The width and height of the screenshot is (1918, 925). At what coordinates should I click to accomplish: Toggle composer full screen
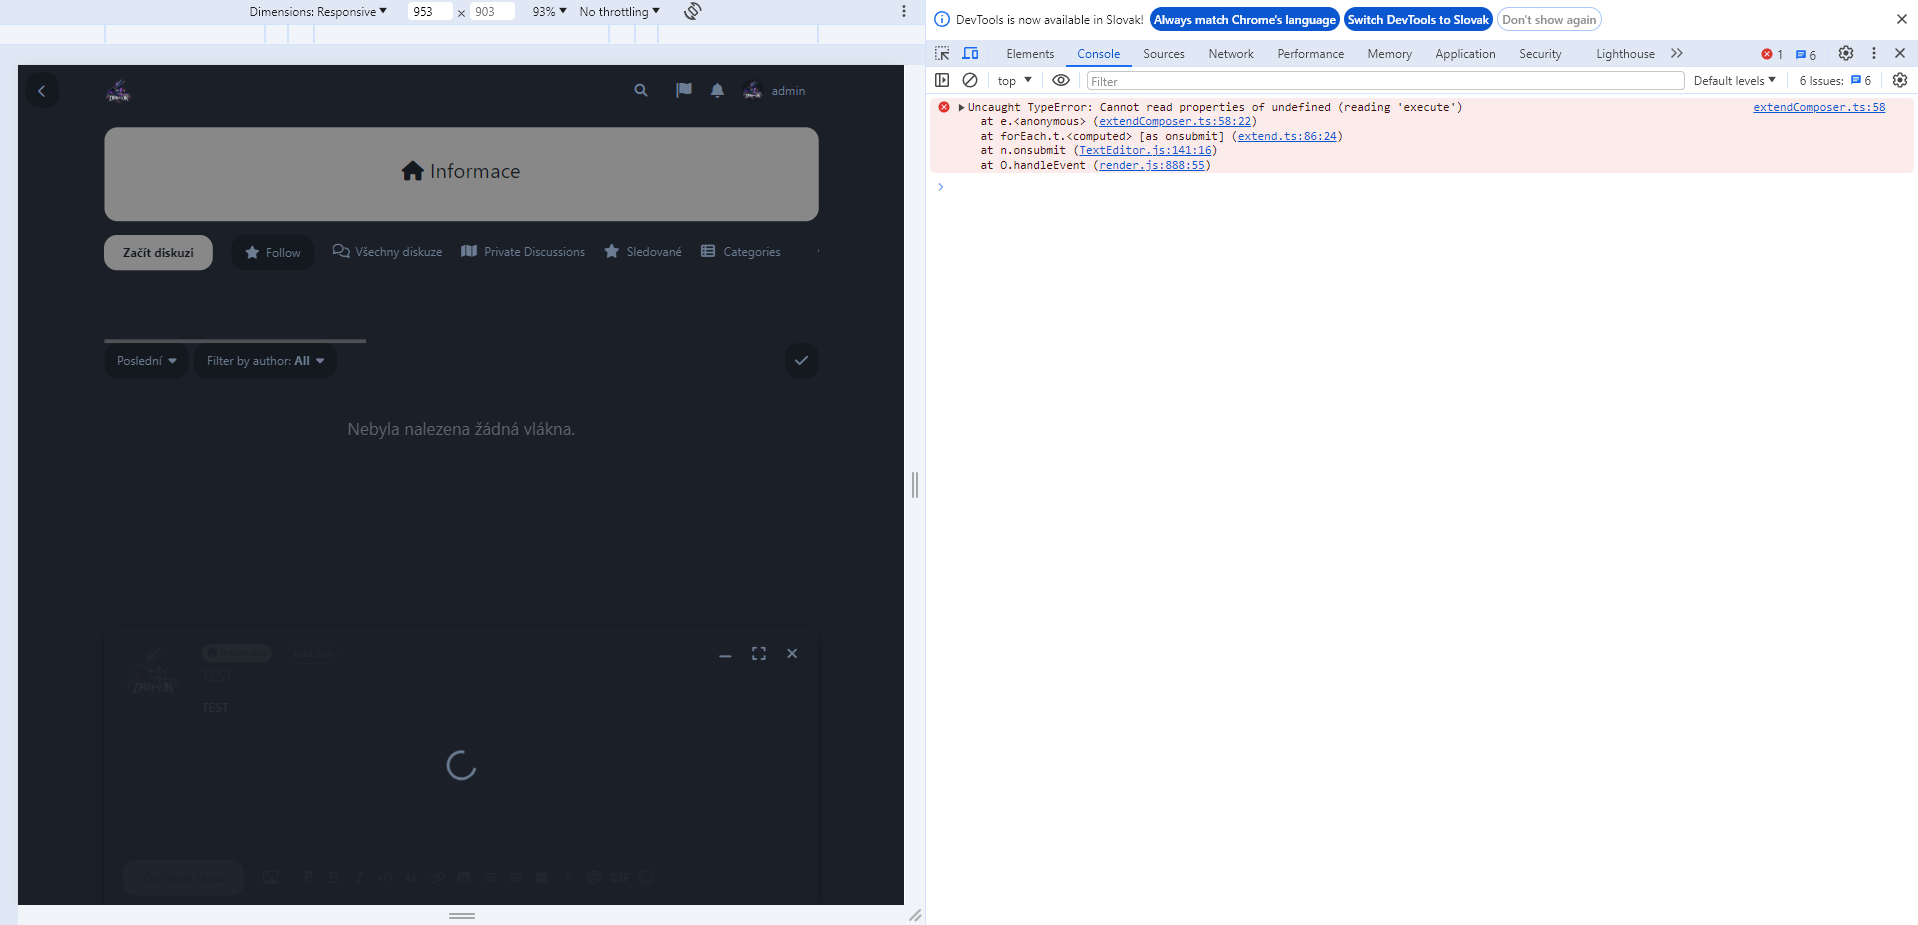tap(759, 654)
